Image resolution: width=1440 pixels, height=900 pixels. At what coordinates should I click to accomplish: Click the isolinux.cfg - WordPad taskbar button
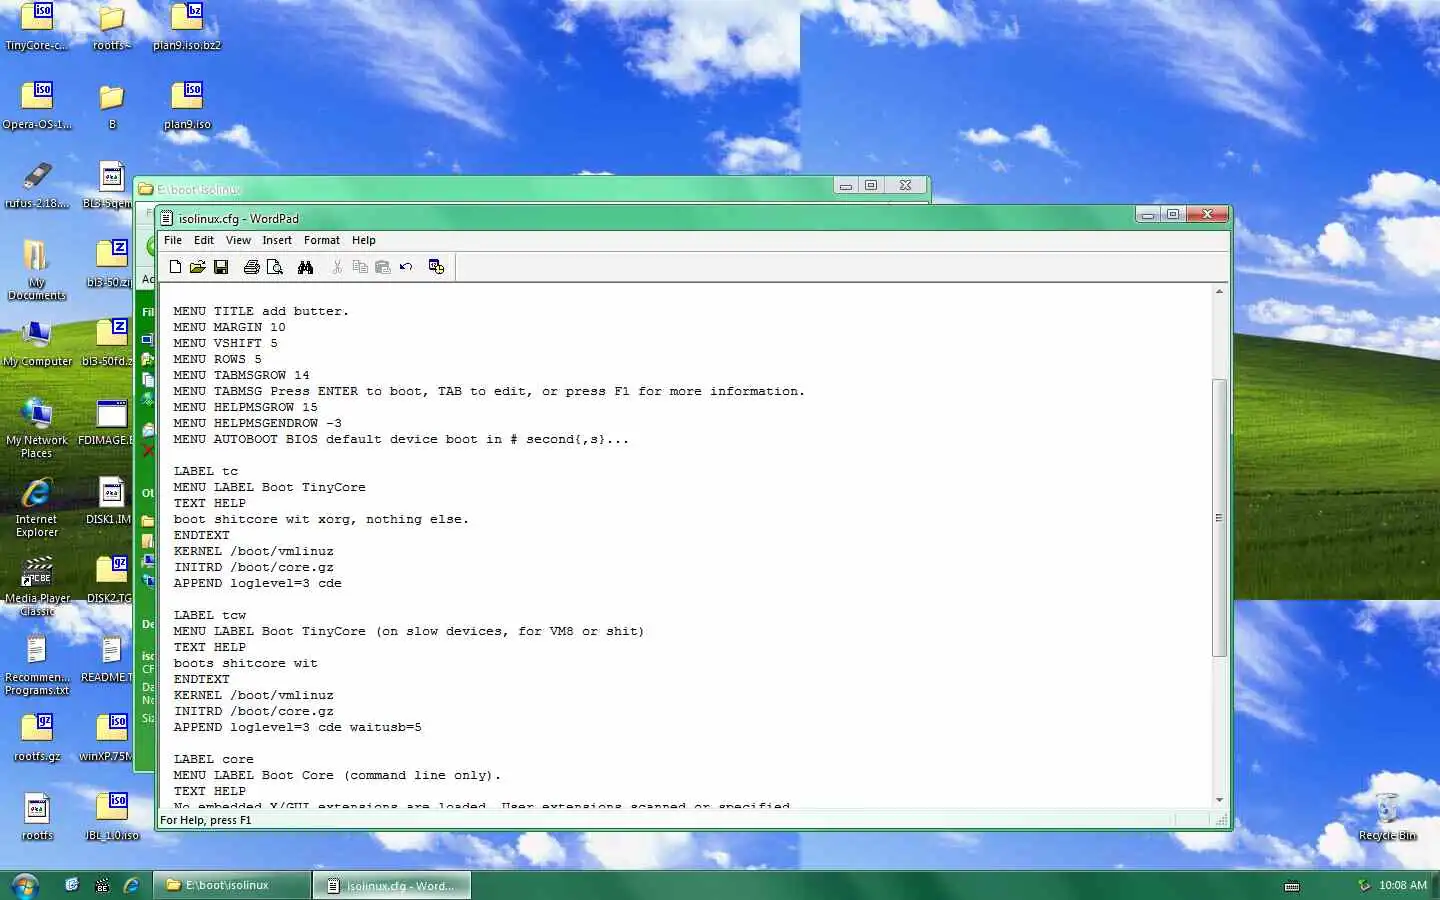[x=392, y=885]
